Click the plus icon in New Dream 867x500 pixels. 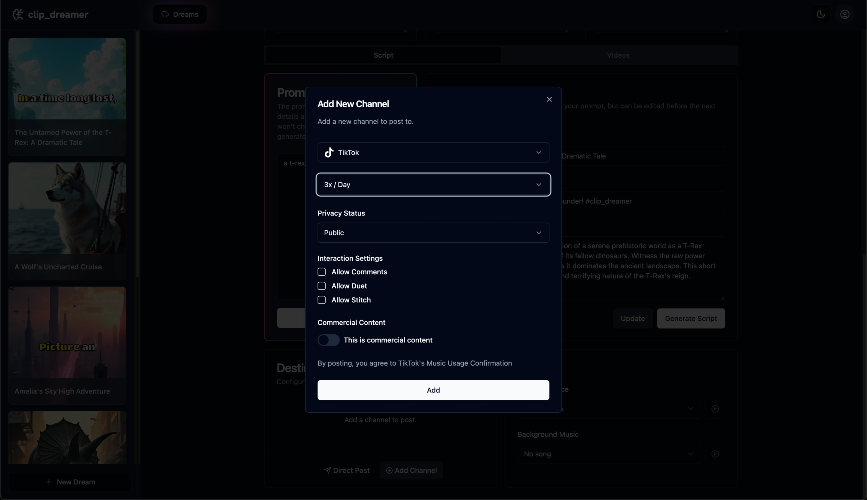pos(49,482)
